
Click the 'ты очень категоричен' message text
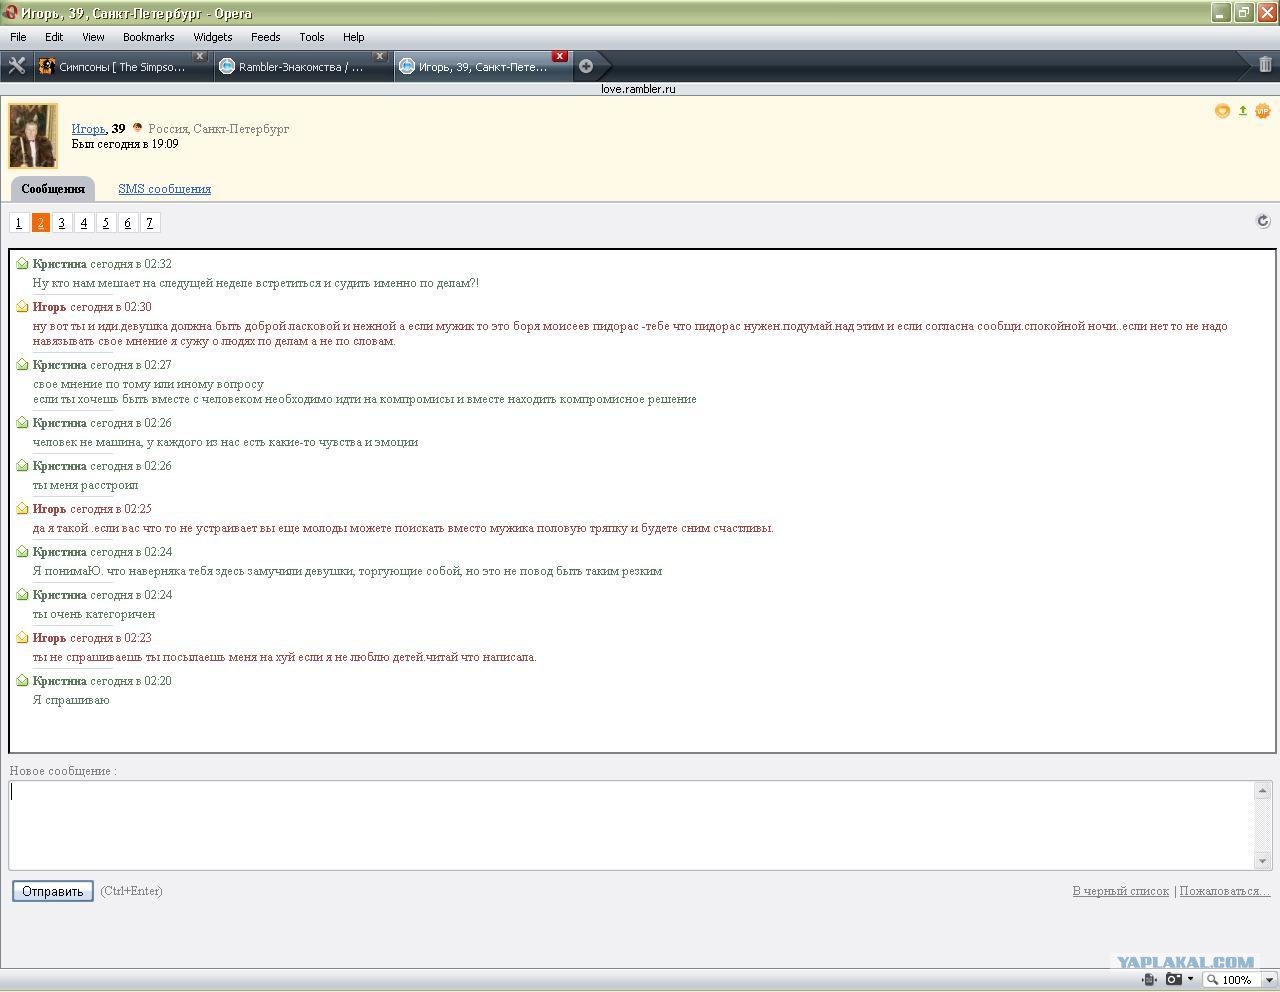tap(94, 614)
